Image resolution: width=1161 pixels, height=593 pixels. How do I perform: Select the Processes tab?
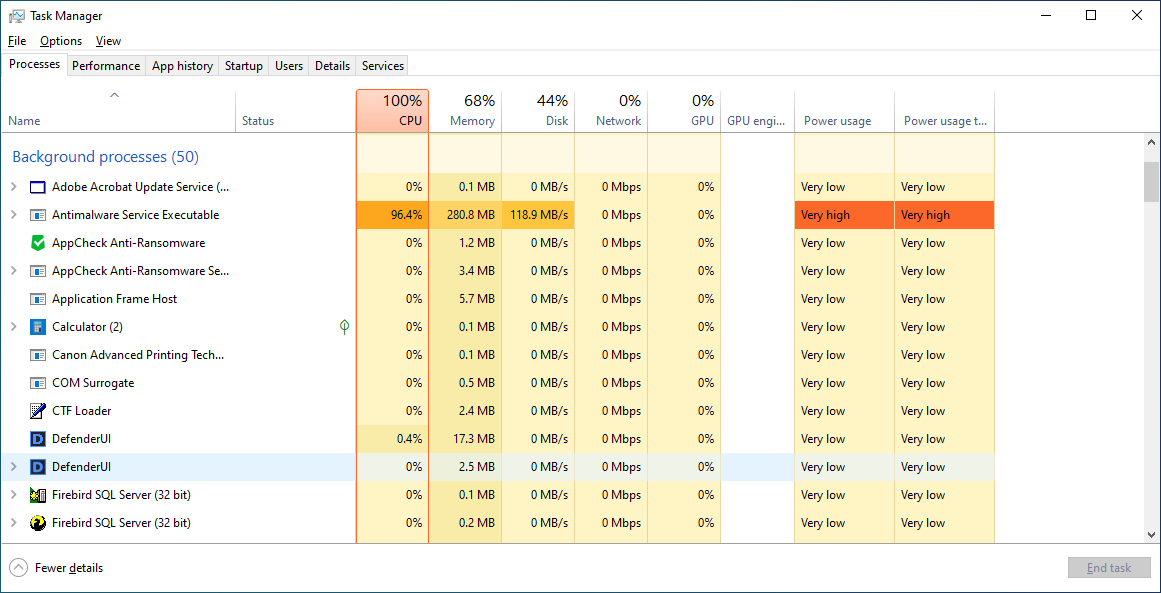click(x=34, y=64)
